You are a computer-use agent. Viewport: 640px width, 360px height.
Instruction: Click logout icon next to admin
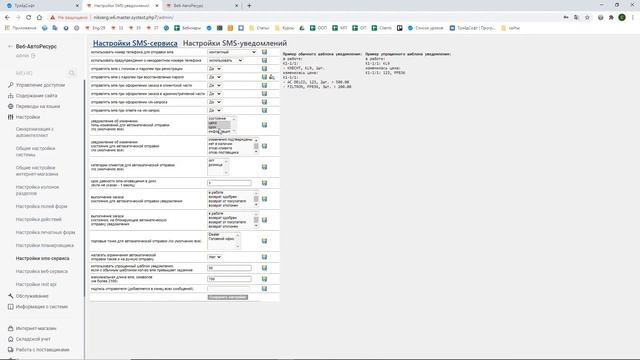[x=33, y=56]
